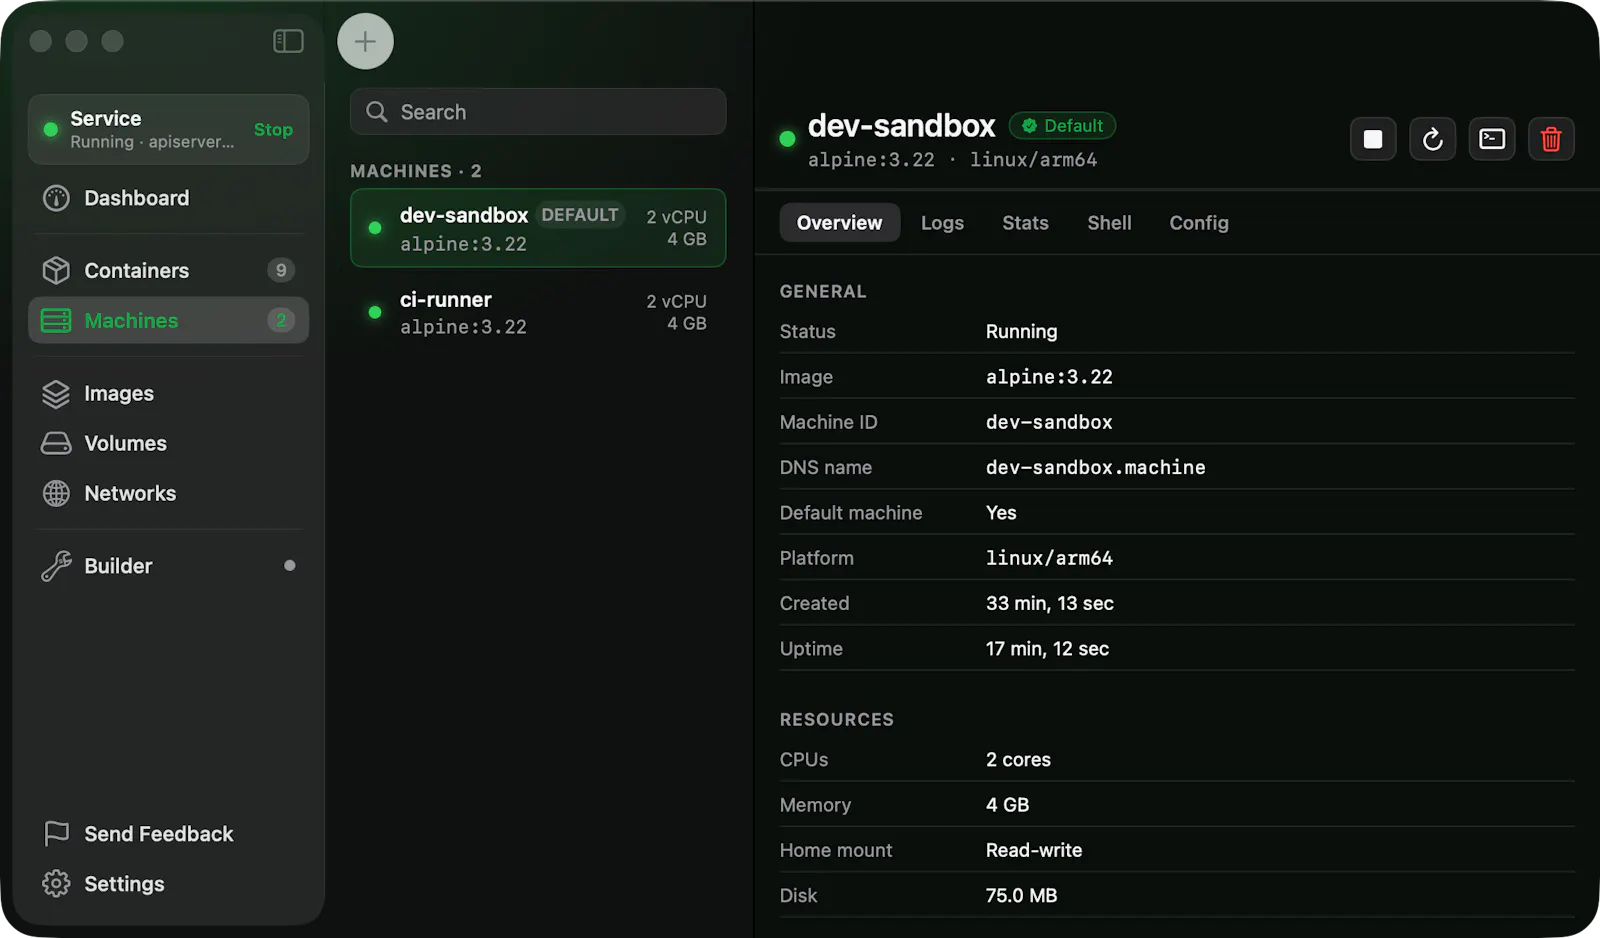Select Machines in the sidebar
1600x938 pixels.
(168, 320)
